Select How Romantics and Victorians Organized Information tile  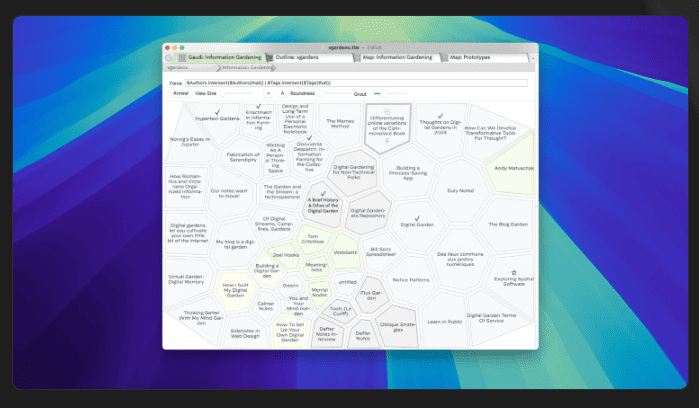pyautogui.click(x=185, y=186)
